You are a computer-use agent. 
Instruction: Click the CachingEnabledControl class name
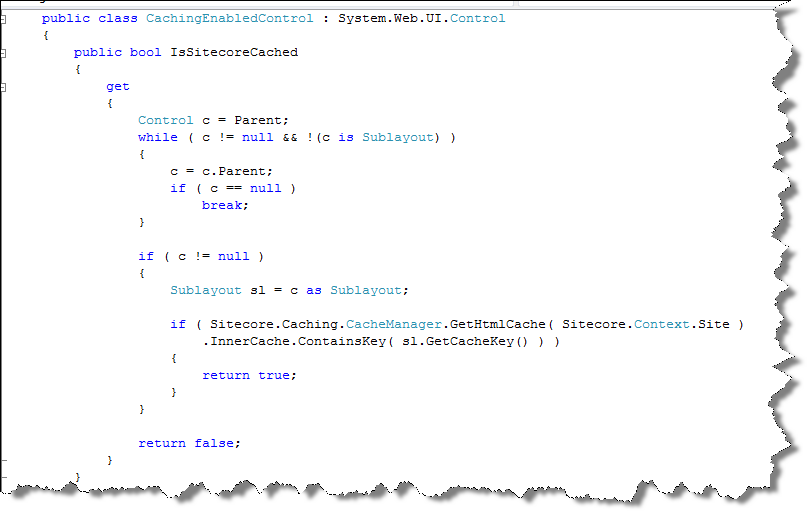point(230,19)
